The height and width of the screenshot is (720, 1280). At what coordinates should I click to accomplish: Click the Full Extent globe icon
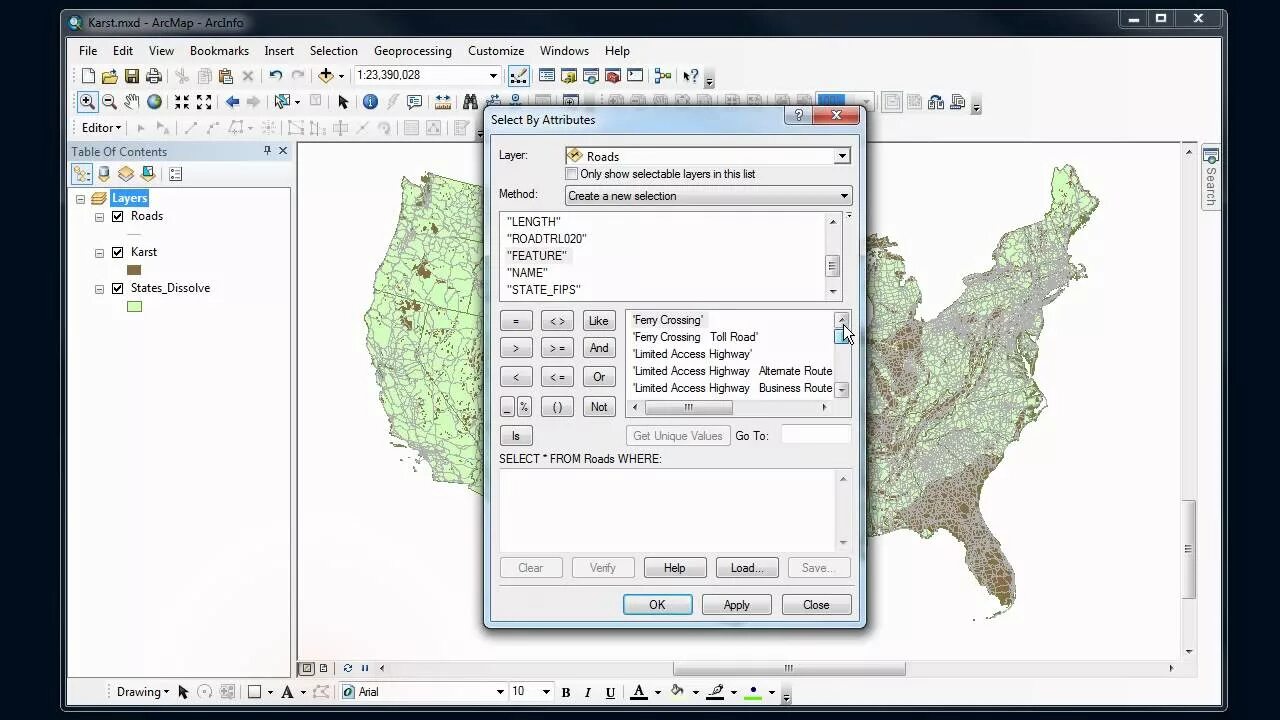[x=154, y=102]
